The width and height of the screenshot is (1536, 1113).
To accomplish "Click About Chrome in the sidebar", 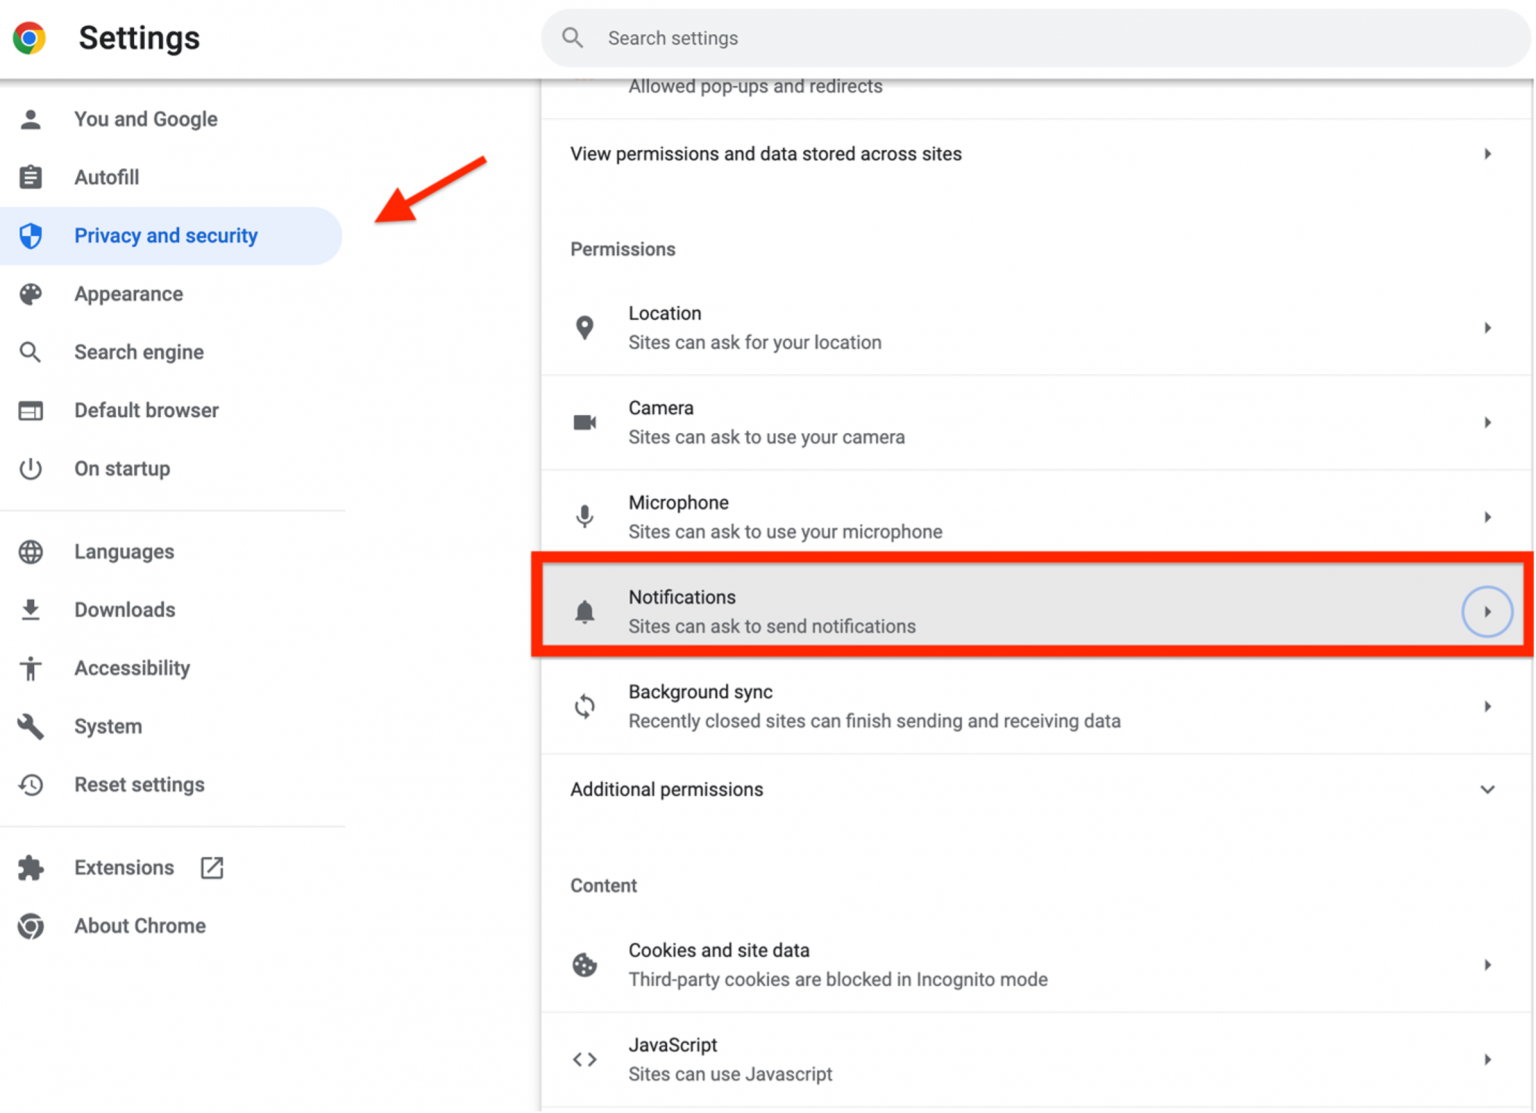I will (140, 925).
